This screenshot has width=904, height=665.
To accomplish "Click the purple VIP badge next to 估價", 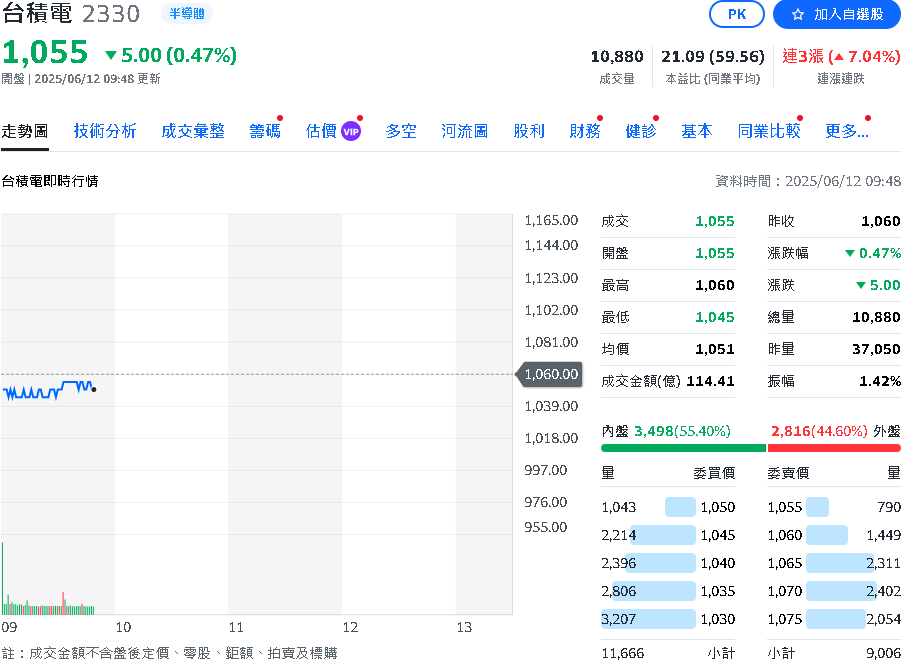I will click(x=350, y=131).
